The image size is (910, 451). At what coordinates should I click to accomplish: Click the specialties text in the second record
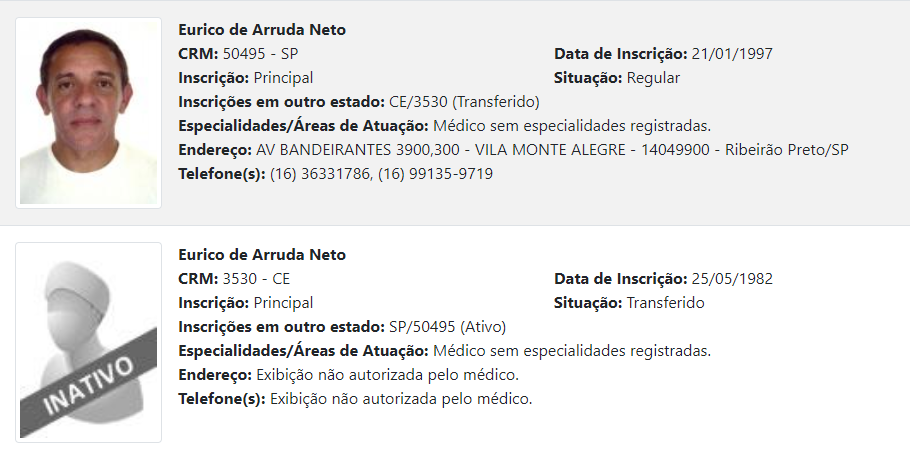point(572,351)
